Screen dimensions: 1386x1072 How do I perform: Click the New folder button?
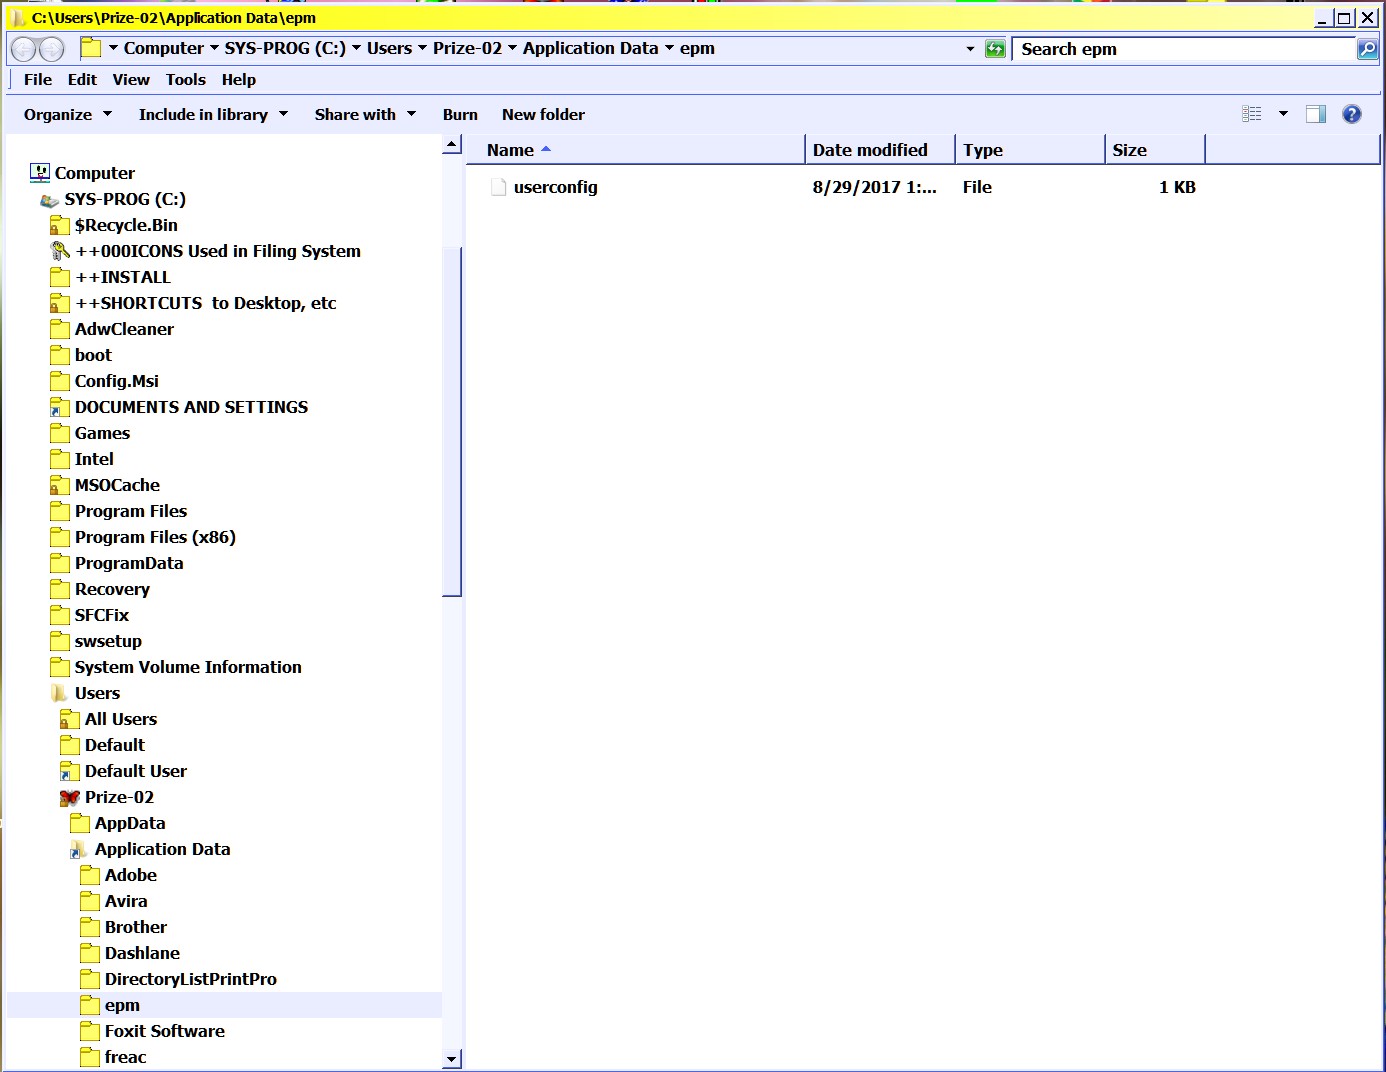pyautogui.click(x=543, y=115)
